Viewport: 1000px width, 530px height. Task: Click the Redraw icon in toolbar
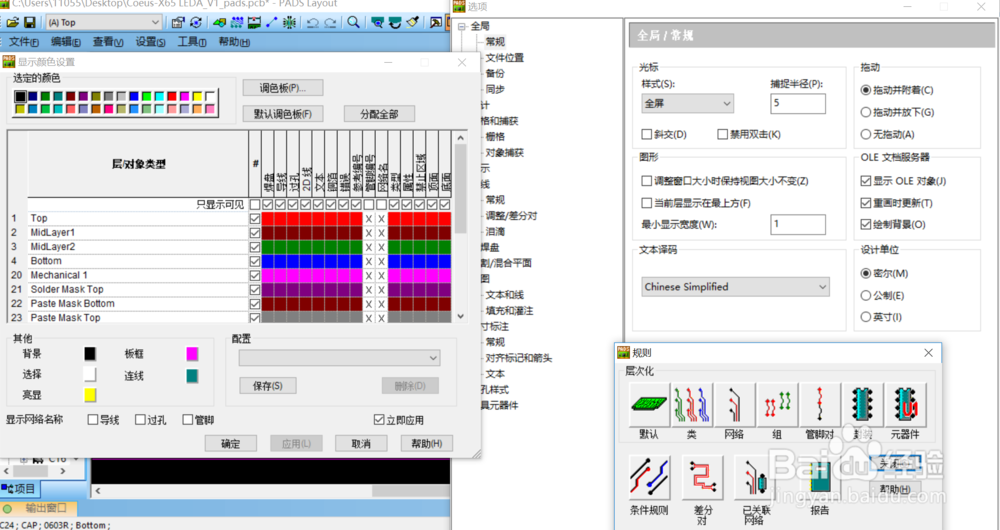pyautogui.click(x=395, y=23)
